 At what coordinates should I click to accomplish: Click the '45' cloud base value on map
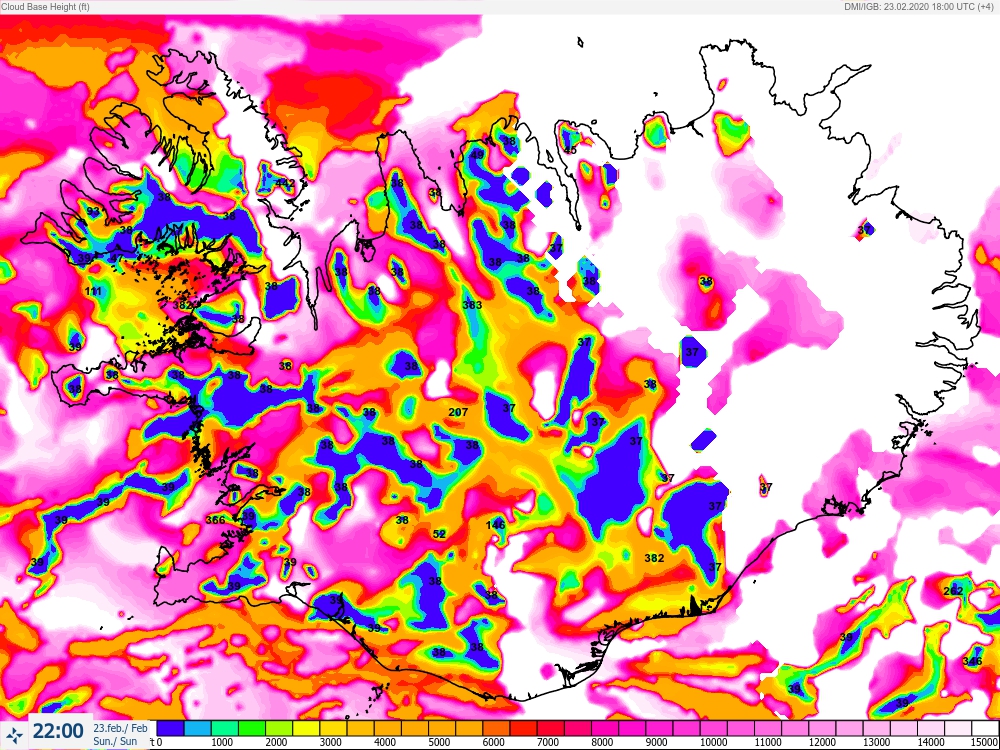pyautogui.click(x=571, y=150)
